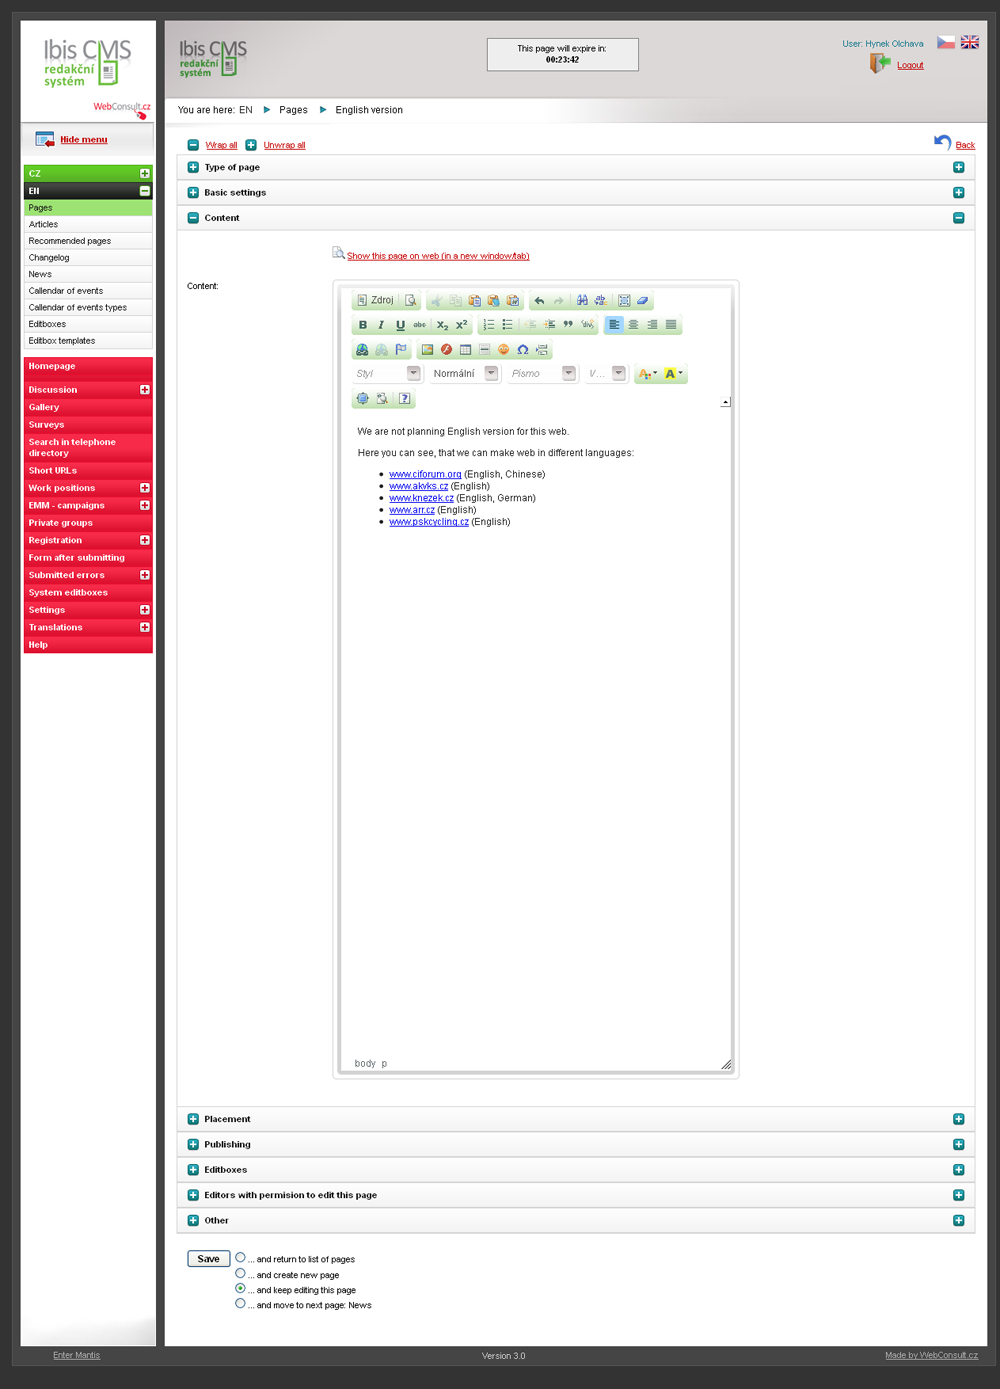Expand the Publishing section
Screen dimensions: 1000x1389
tap(575, 1144)
